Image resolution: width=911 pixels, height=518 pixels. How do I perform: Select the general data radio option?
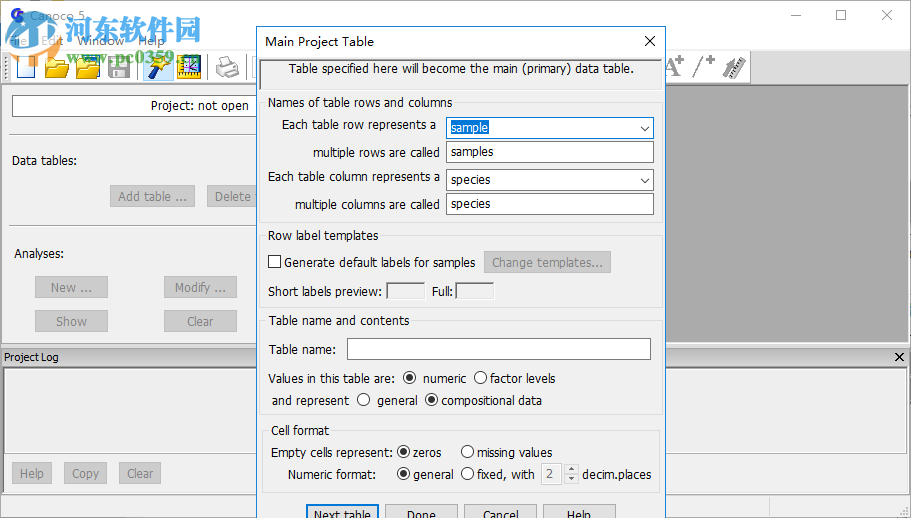[363, 400]
